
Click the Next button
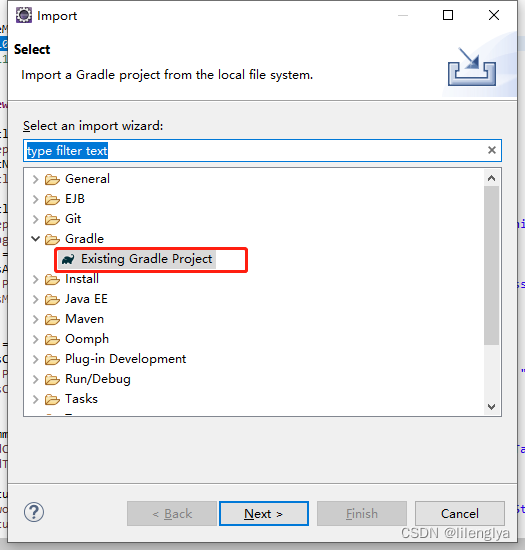(264, 514)
